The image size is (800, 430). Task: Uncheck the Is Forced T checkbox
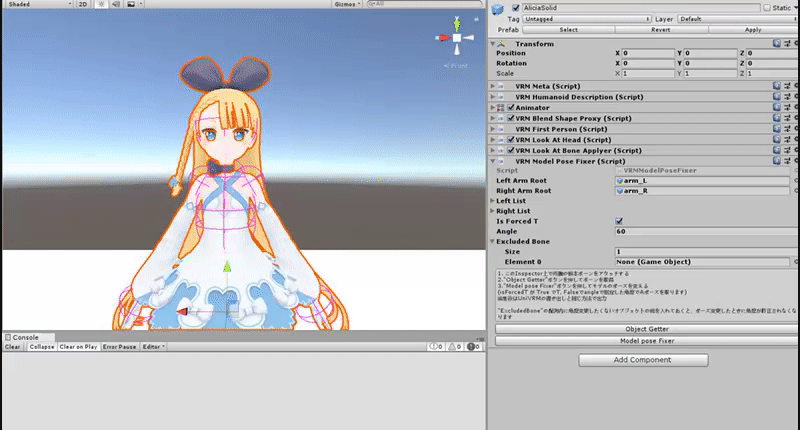619,221
